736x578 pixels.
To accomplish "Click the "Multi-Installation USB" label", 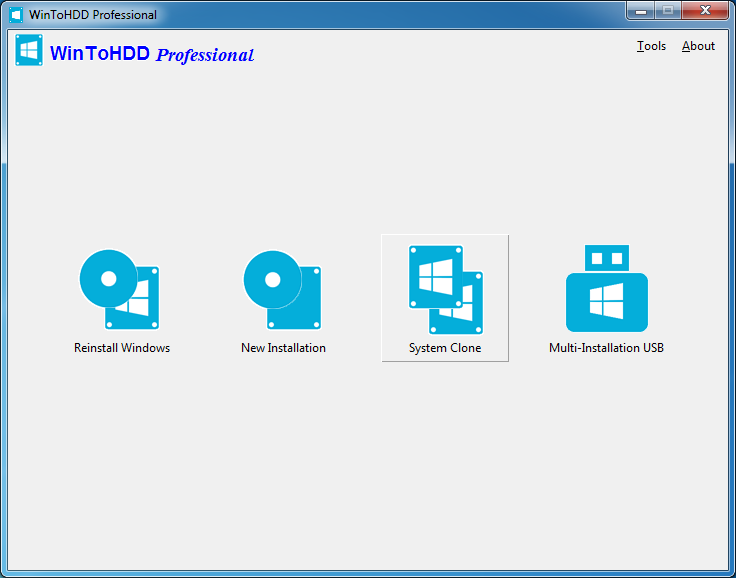I will (606, 348).
